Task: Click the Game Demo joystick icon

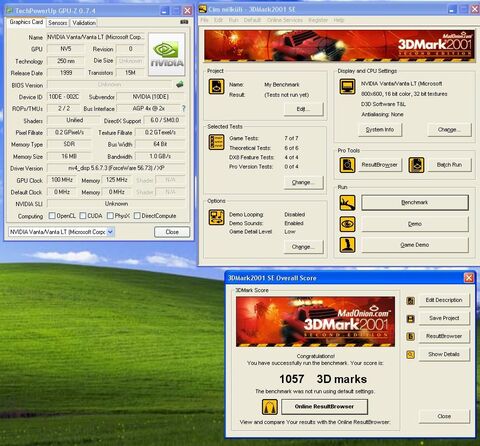Action: point(347,245)
